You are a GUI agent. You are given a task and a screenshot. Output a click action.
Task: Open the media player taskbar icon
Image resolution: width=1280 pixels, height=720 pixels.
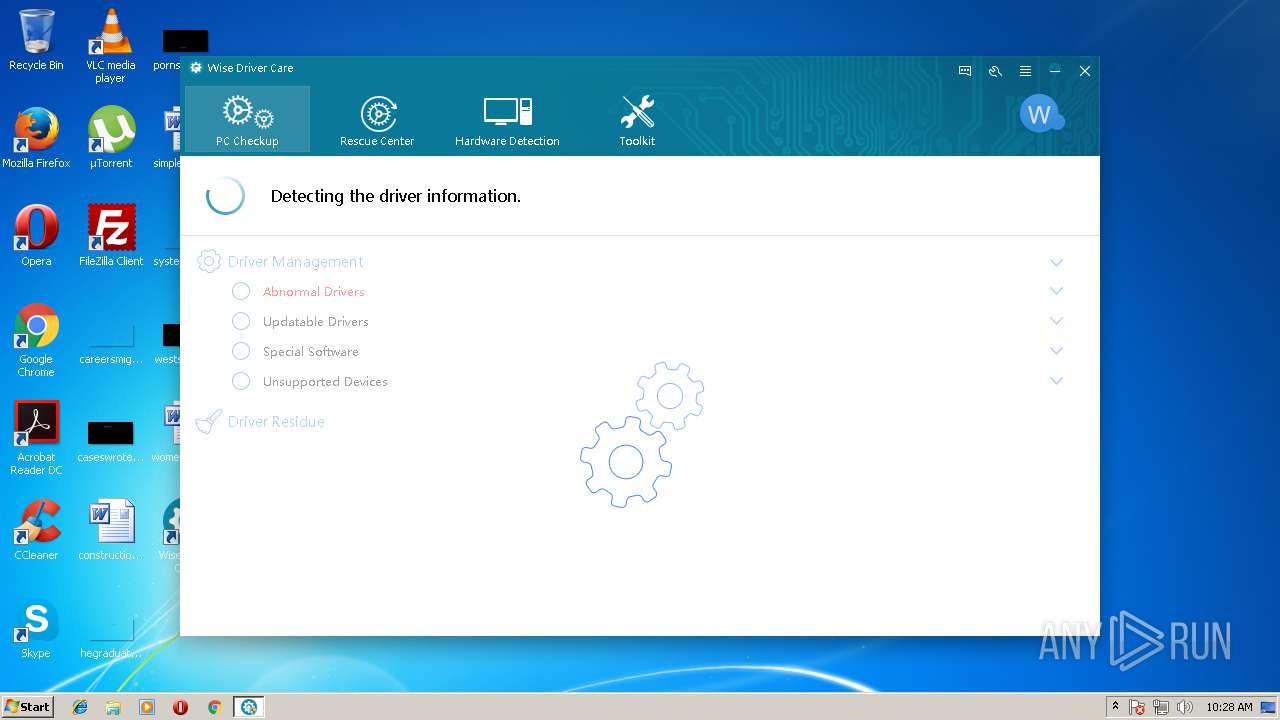[147, 707]
